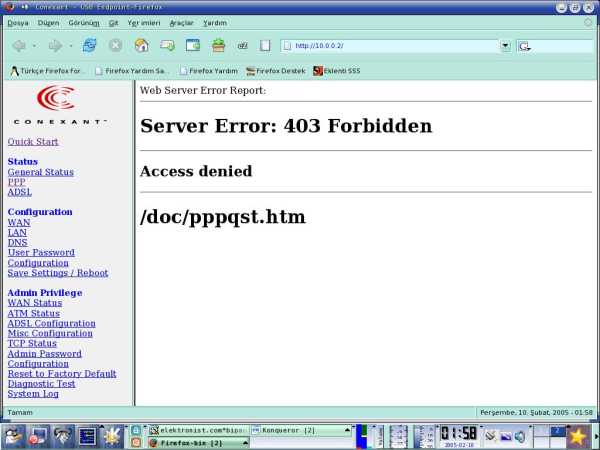The width and height of the screenshot is (600, 450).
Task: Click the Stop loading toolbar icon
Action: pos(115,45)
